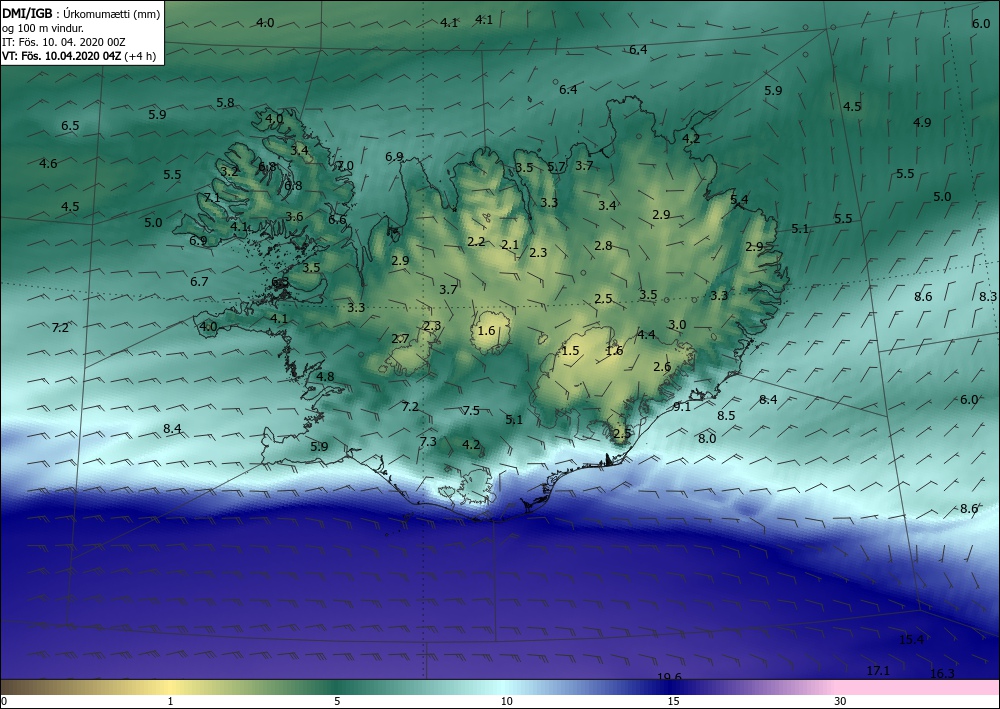The height and width of the screenshot is (709, 1000).
Task: Click the color scale label '15'
Action: [673, 701]
